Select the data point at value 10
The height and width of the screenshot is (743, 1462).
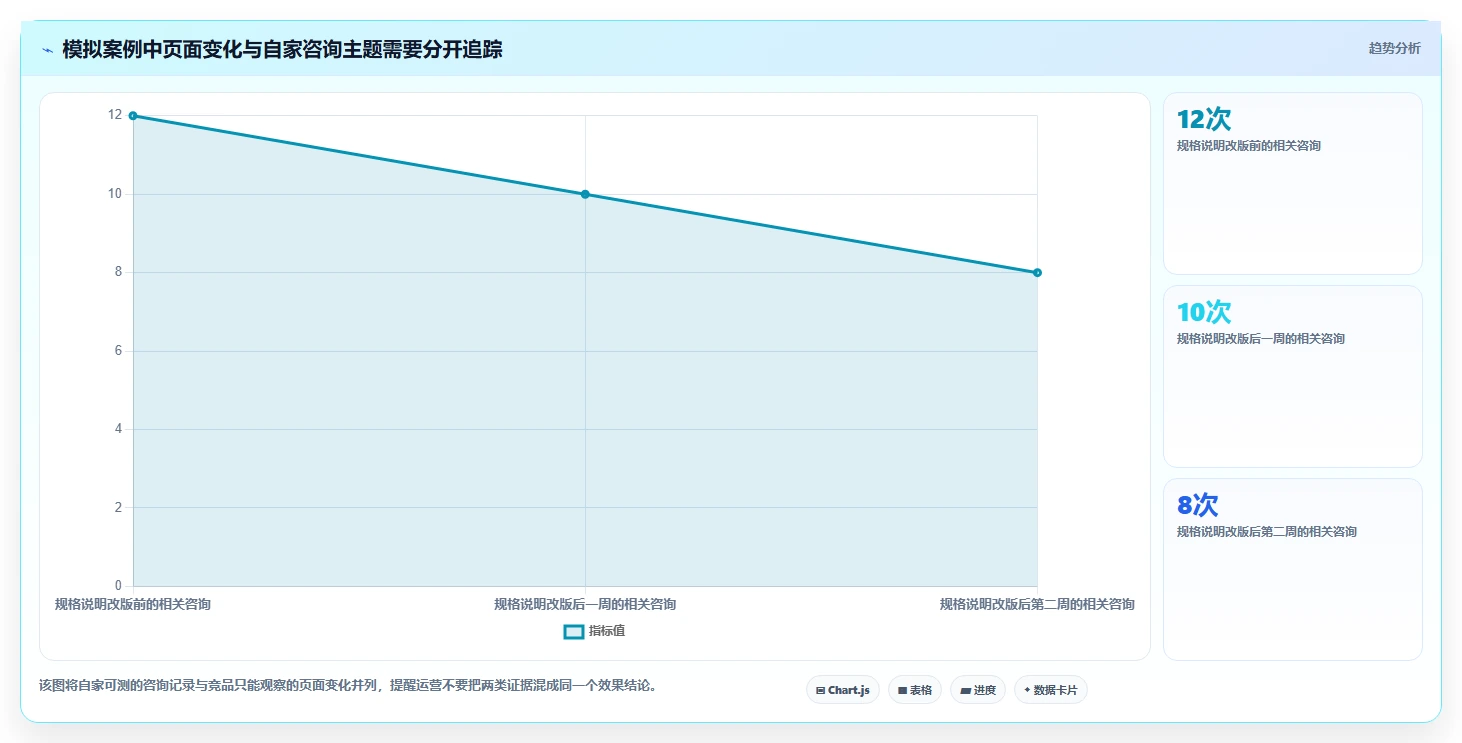tap(585, 194)
